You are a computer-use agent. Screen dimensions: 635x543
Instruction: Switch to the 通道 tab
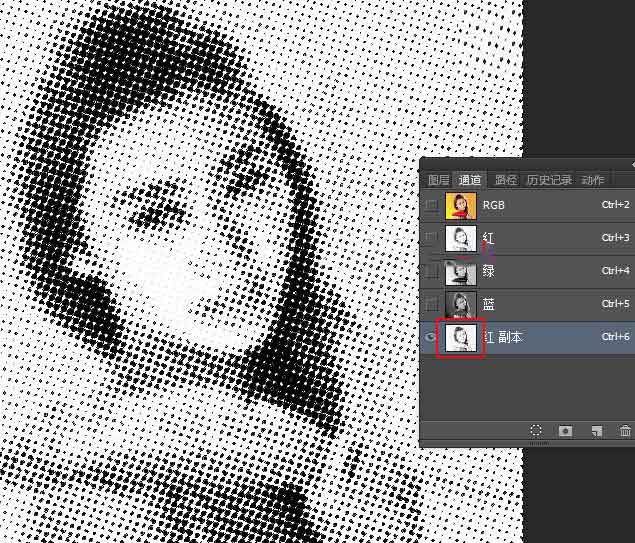pos(470,180)
